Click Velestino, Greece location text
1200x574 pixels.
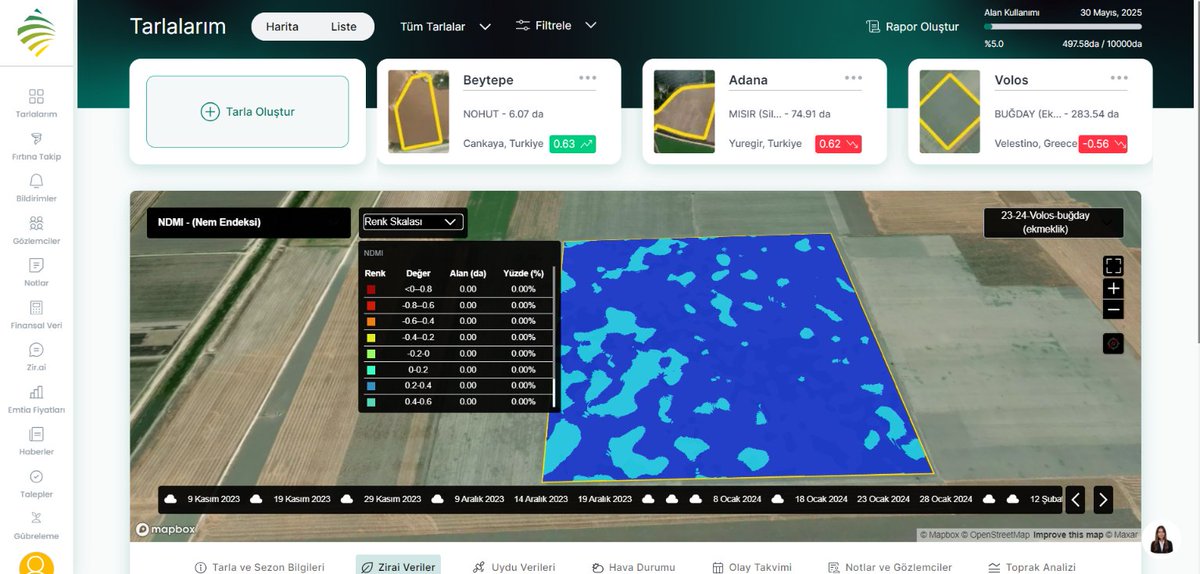coord(1036,144)
